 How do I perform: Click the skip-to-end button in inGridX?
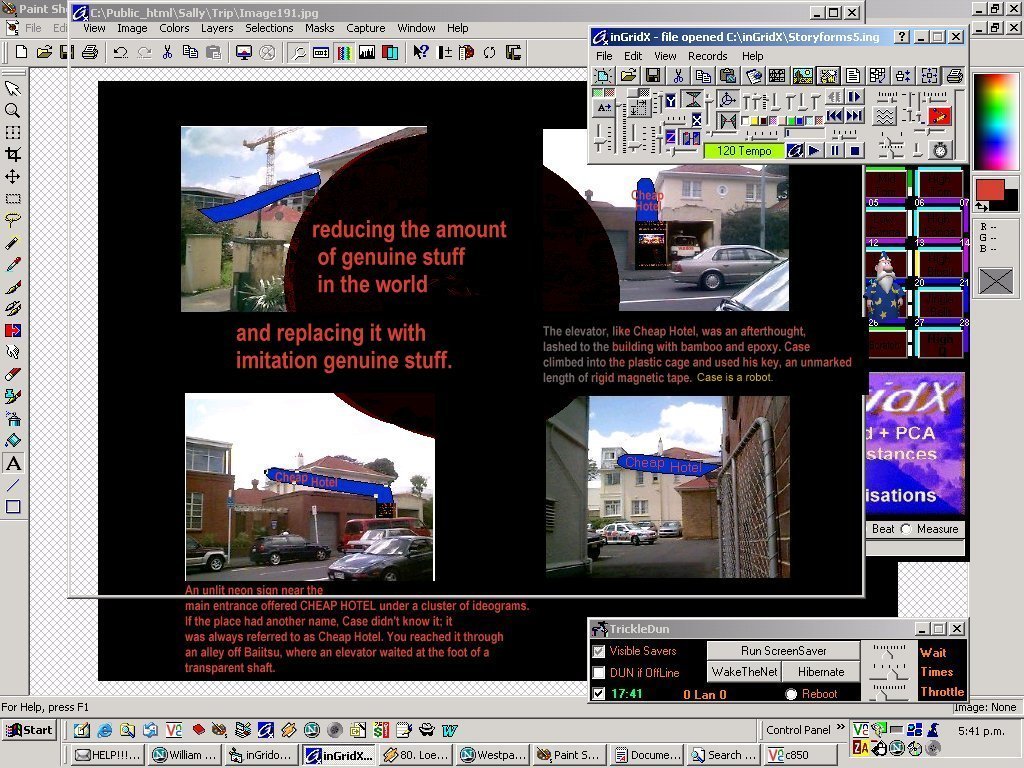(854, 116)
